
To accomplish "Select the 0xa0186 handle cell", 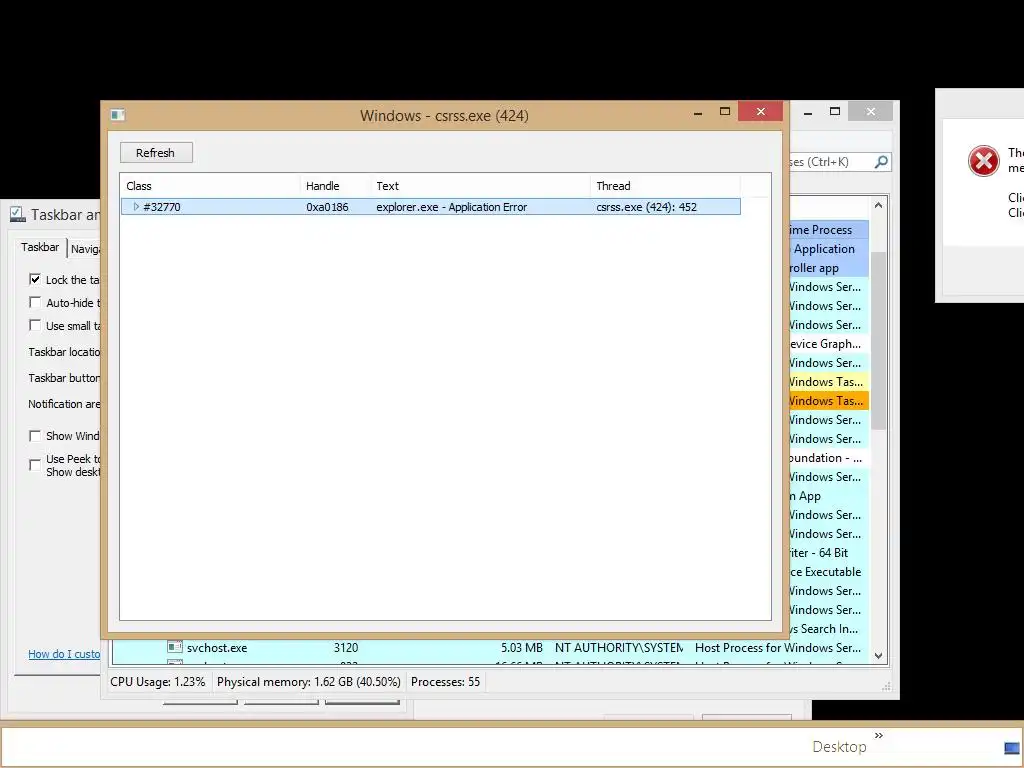I will point(327,207).
